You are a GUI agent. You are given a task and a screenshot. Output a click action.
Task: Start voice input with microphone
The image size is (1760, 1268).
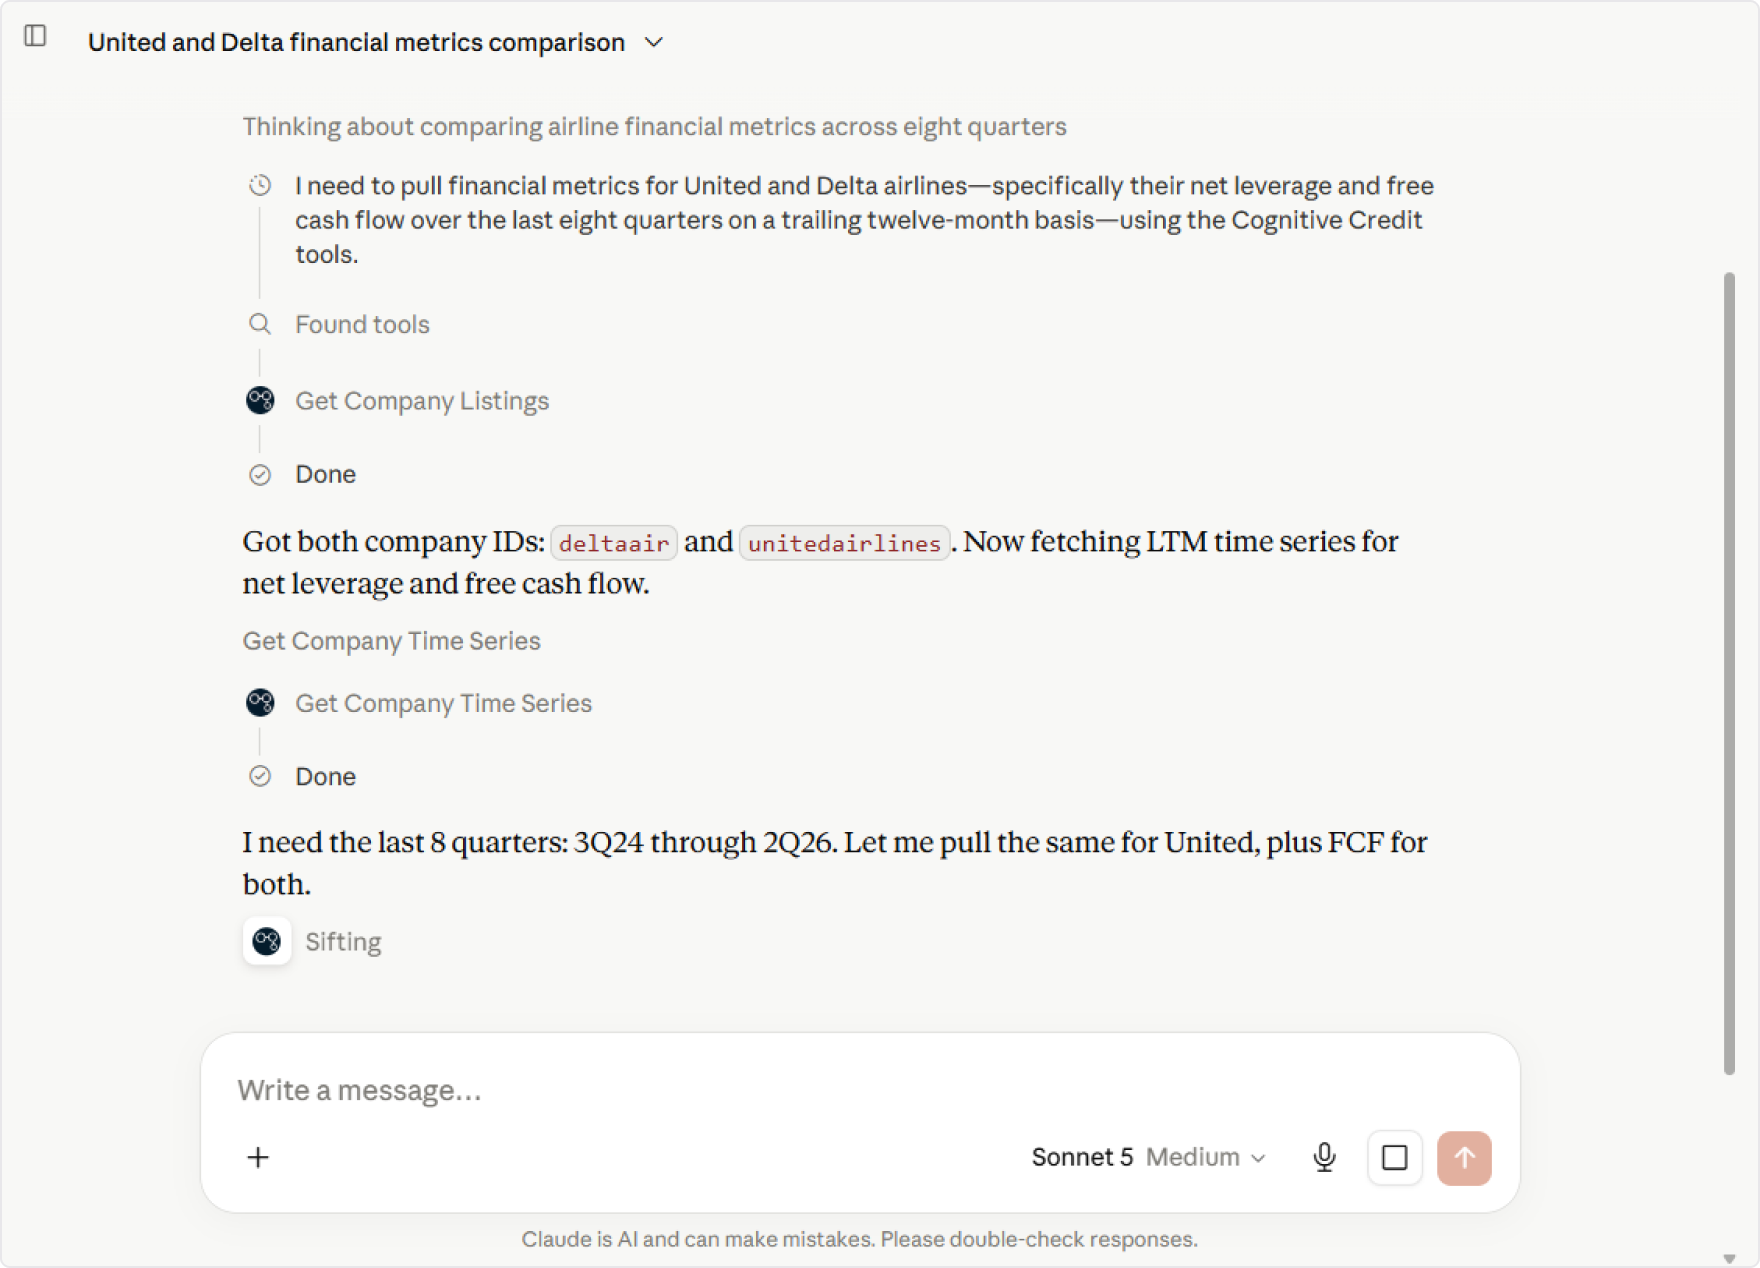(1324, 1157)
